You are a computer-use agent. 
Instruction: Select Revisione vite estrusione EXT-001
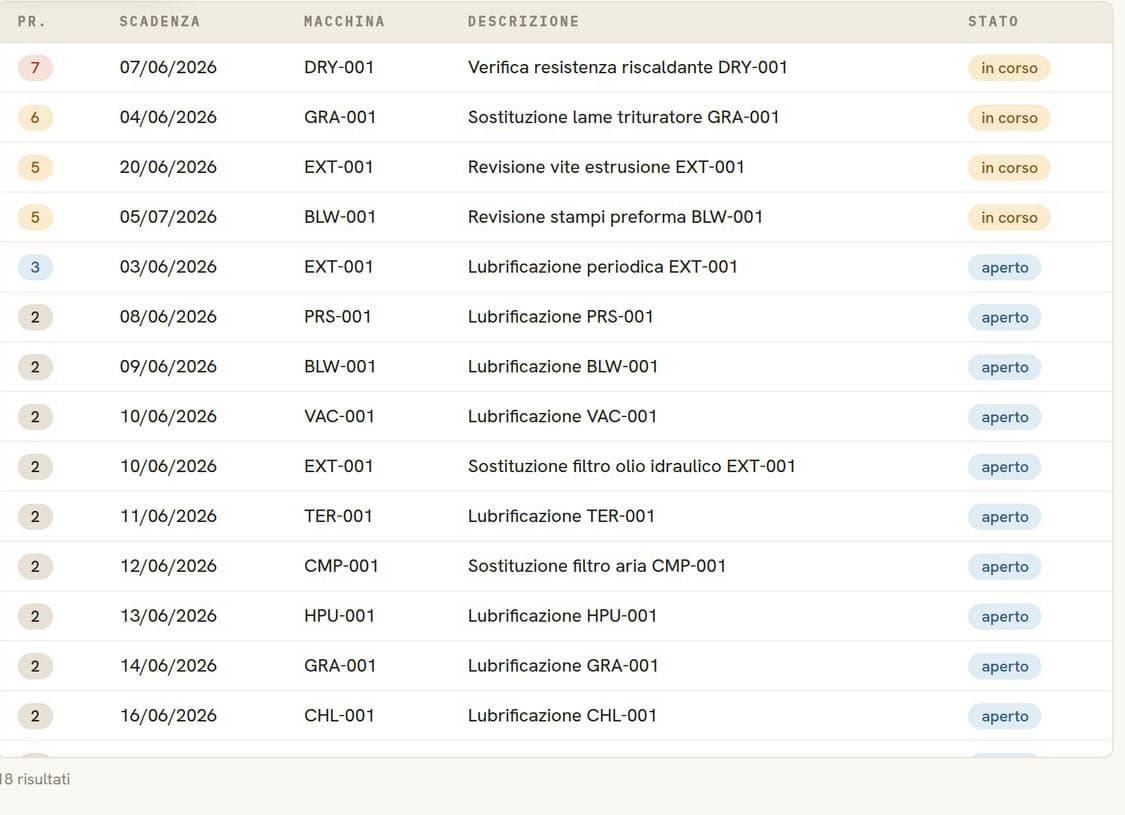coord(556,167)
